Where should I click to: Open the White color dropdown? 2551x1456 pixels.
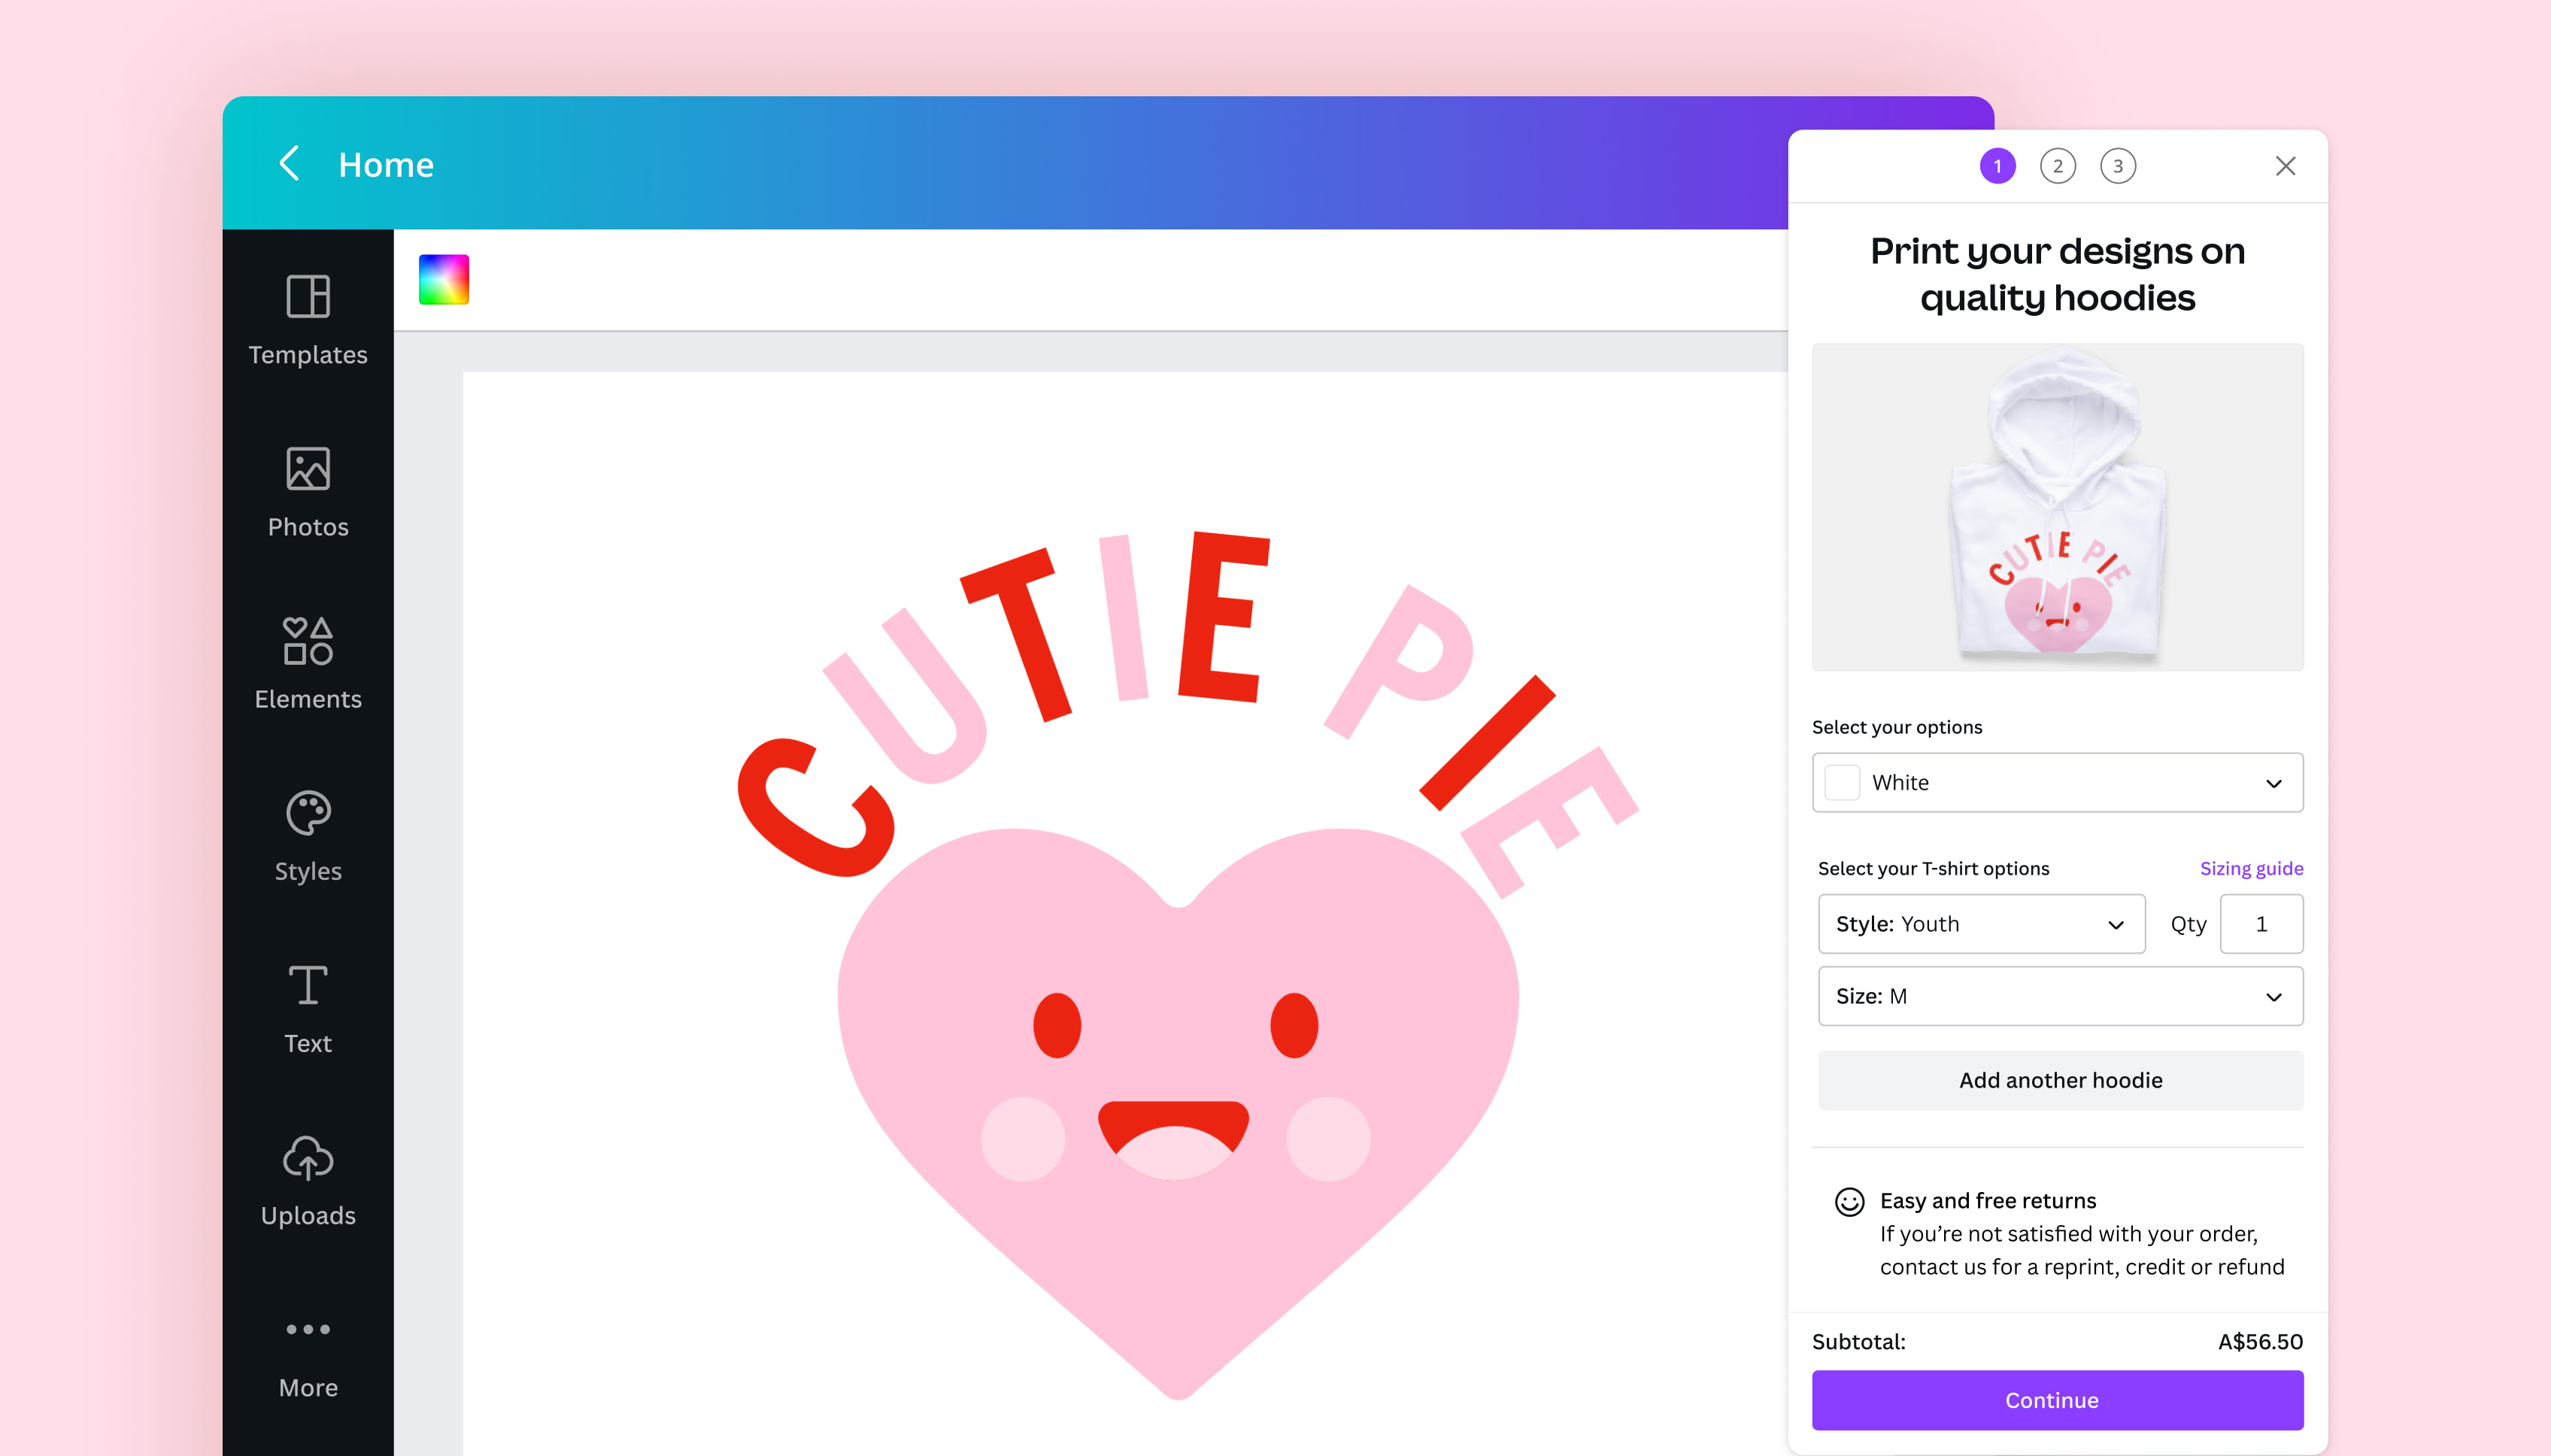(x=2057, y=782)
